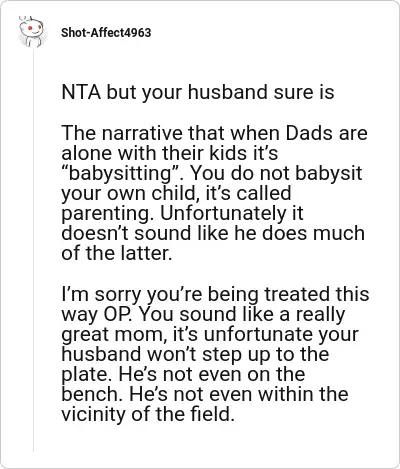Click the phrase "step up to the"
Viewport: 400px width, 469px height.
pos(266,354)
